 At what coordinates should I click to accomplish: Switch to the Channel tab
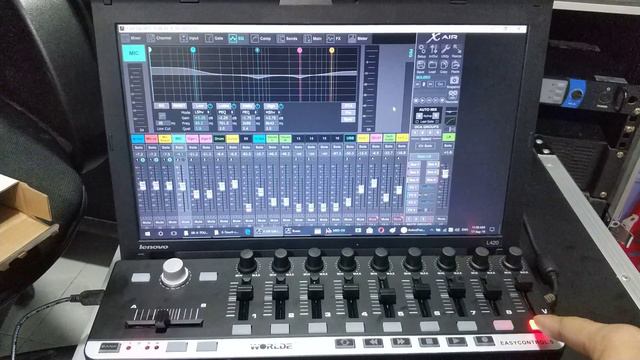click(160, 38)
